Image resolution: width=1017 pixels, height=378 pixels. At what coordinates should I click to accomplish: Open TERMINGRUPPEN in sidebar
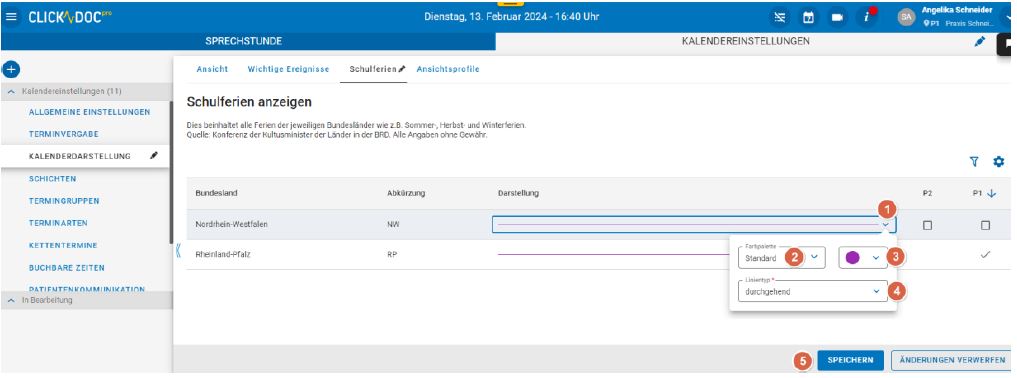click(64, 201)
